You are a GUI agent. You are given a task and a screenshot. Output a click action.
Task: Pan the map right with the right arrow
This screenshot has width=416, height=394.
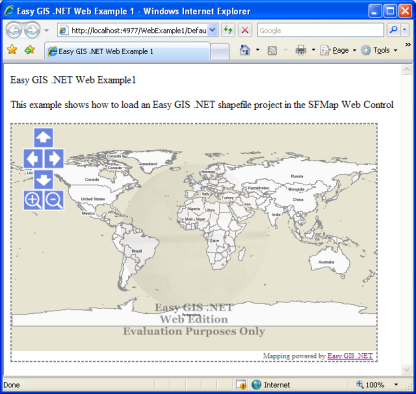pyautogui.click(x=54, y=158)
